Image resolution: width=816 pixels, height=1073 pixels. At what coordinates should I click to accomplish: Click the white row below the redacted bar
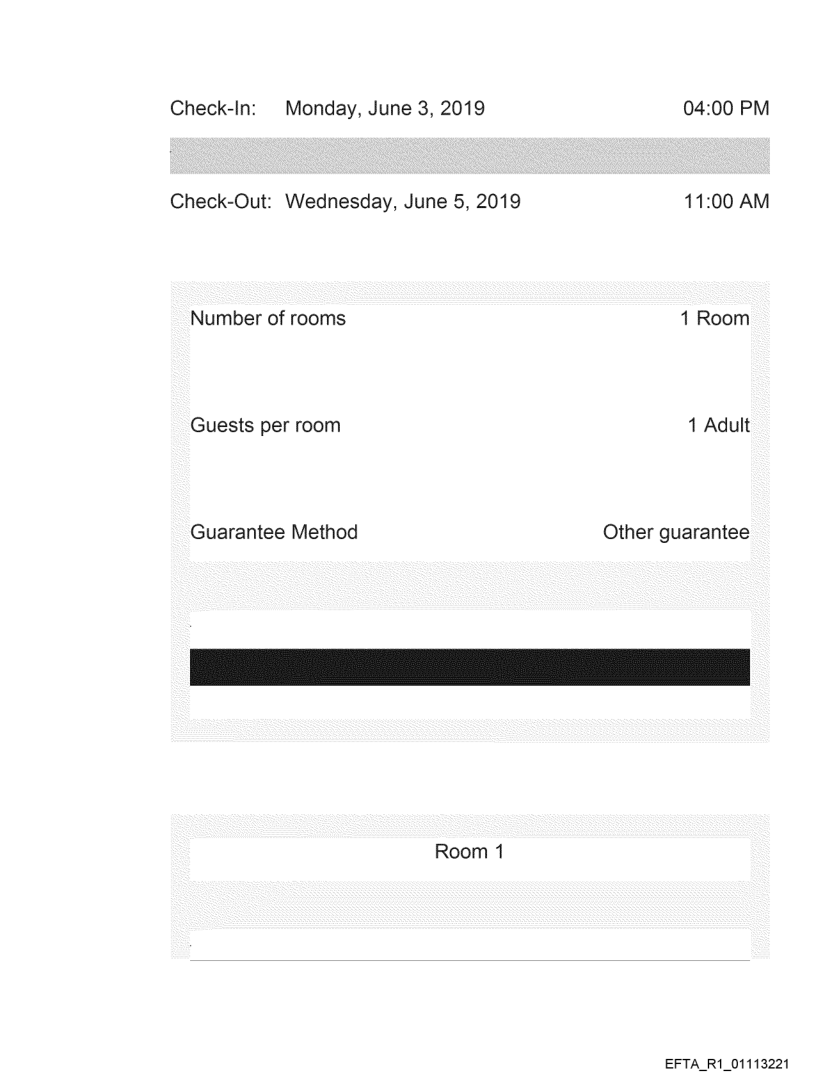tap(470, 702)
